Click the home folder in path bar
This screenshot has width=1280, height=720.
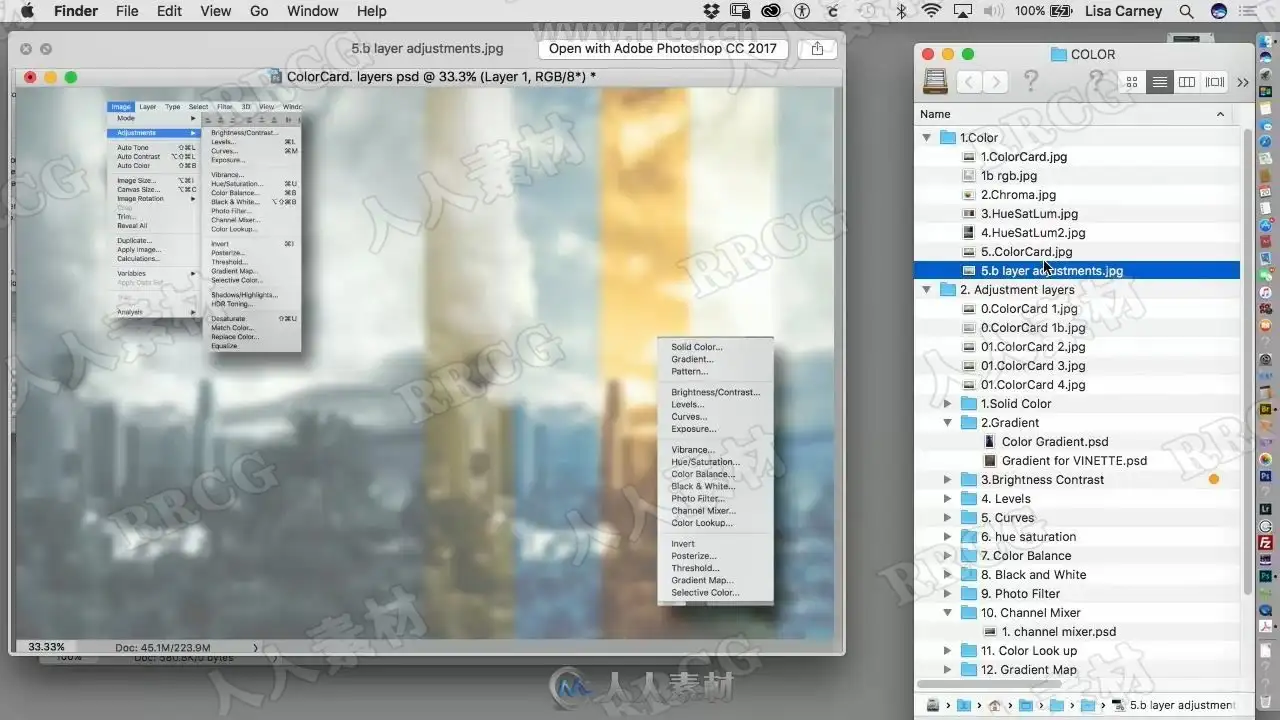coord(993,705)
